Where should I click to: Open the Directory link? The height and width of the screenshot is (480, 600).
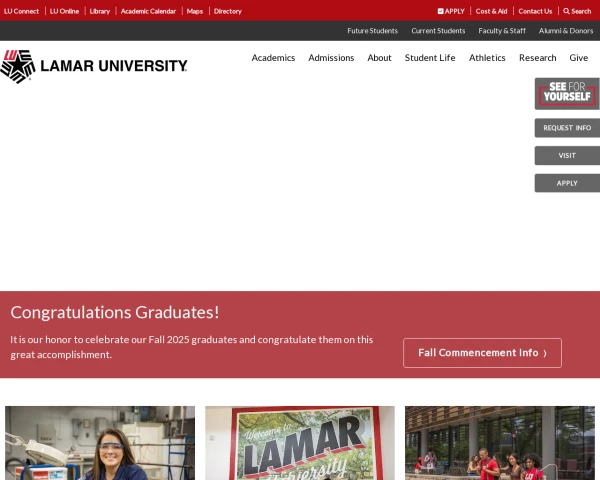[x=228, y=11]
